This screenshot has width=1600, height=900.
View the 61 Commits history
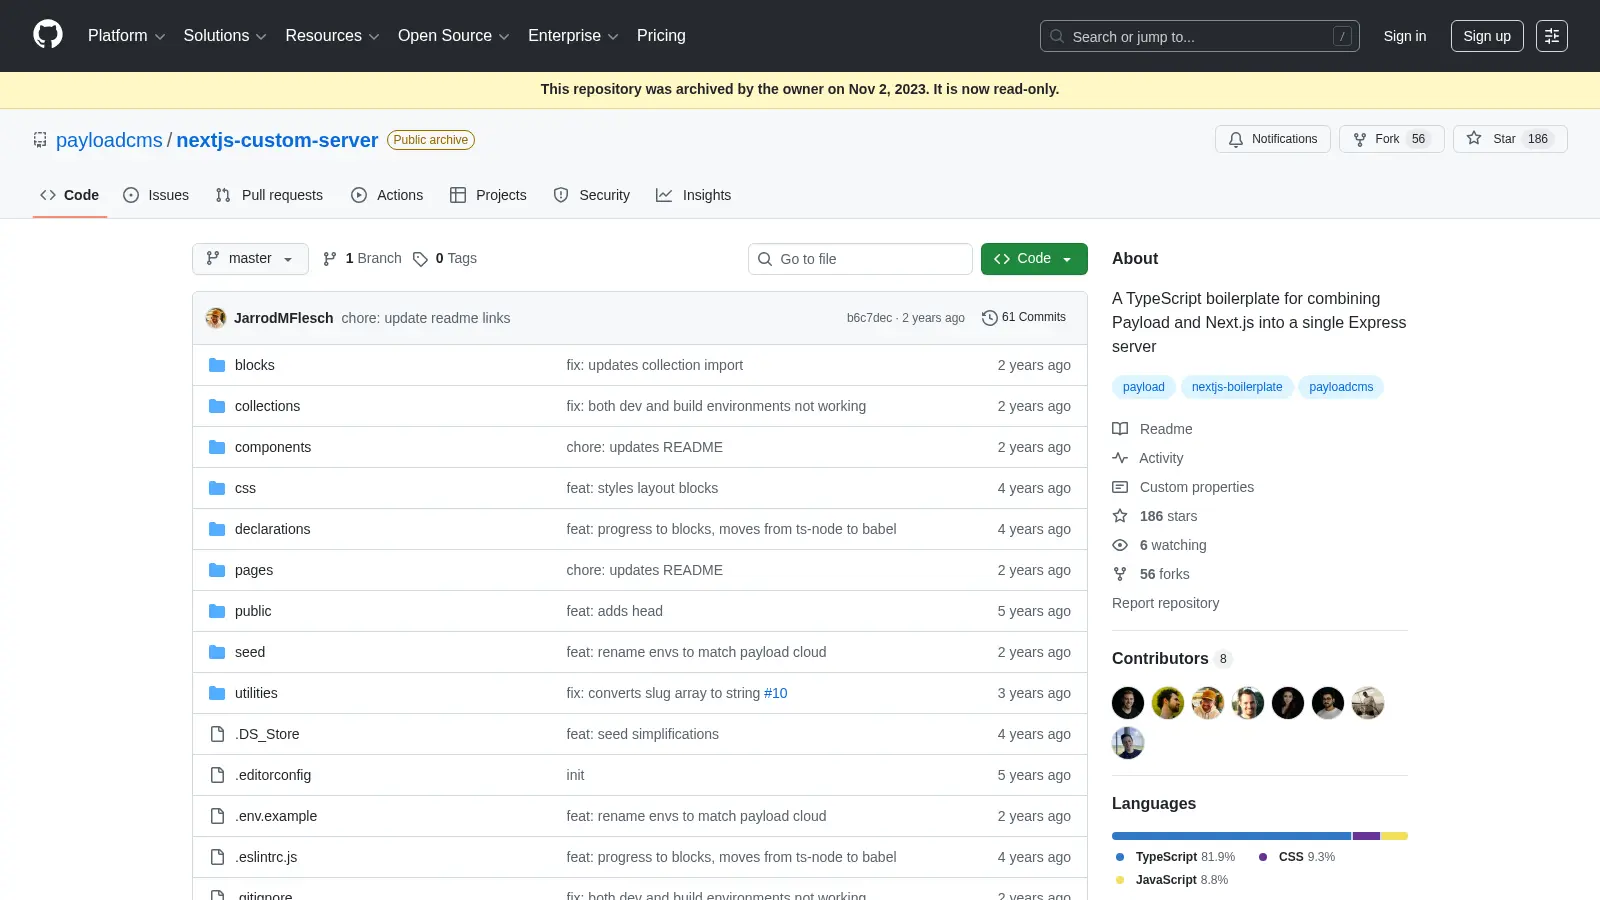1024,317
